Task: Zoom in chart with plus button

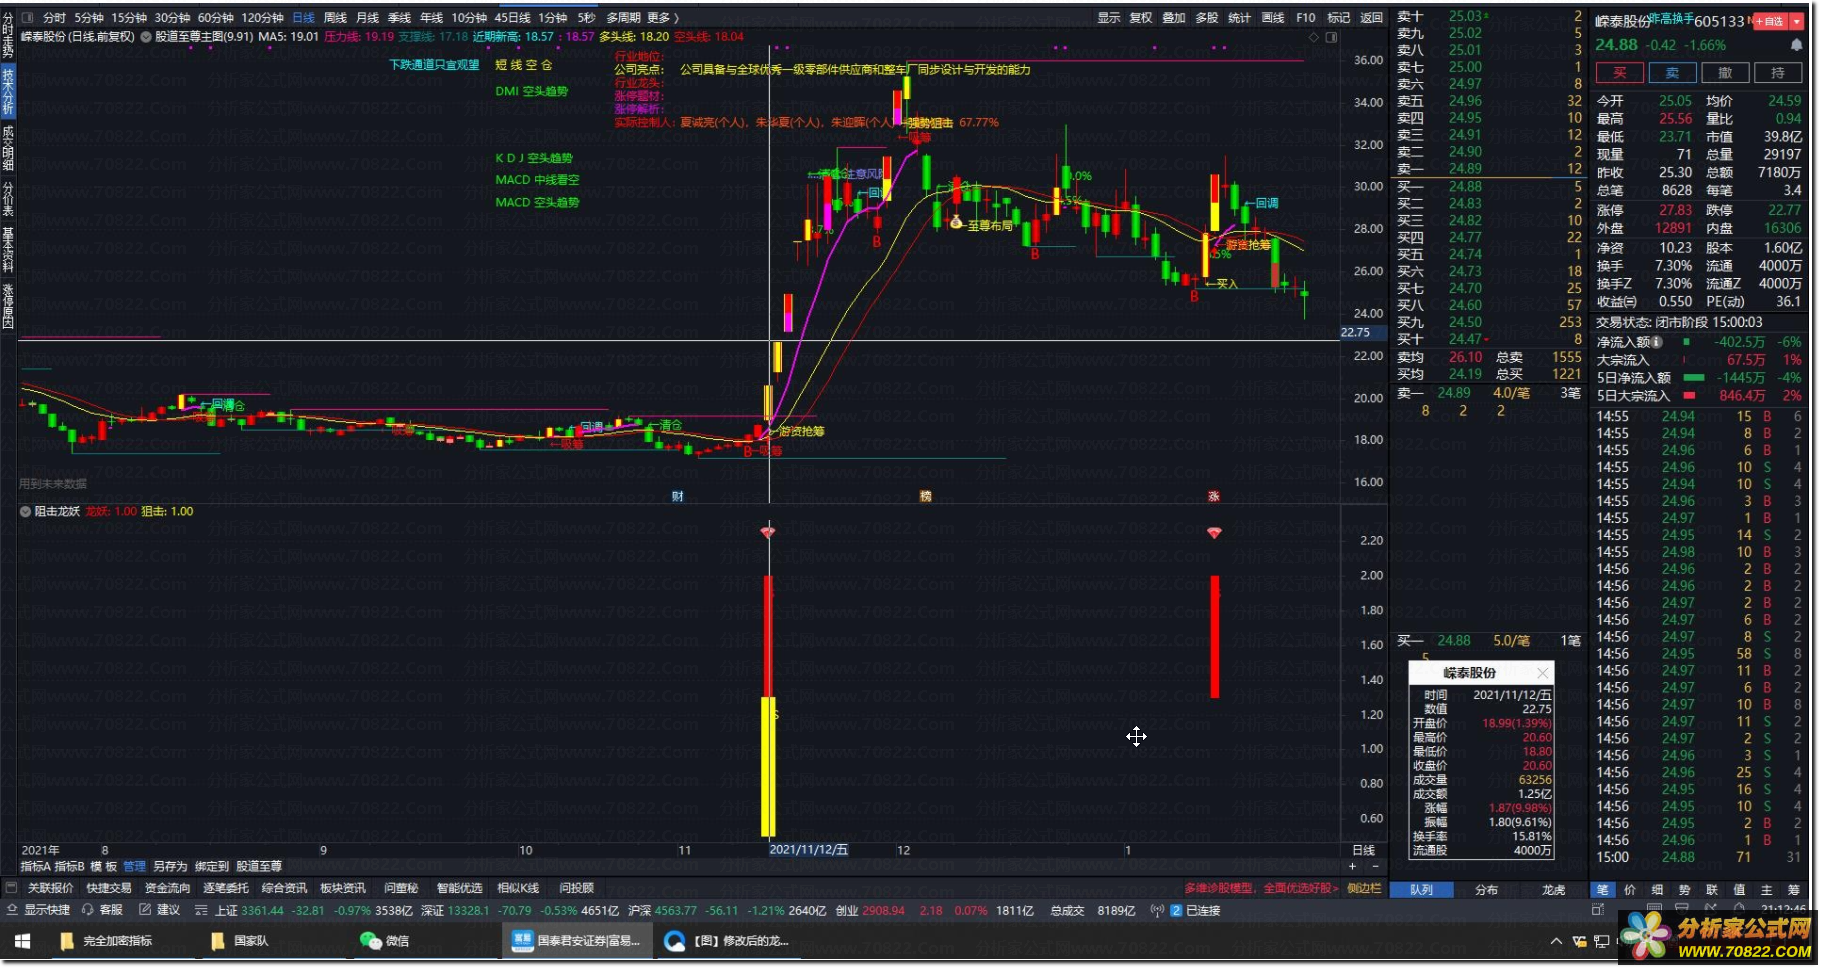Action: coord(1352,866)
